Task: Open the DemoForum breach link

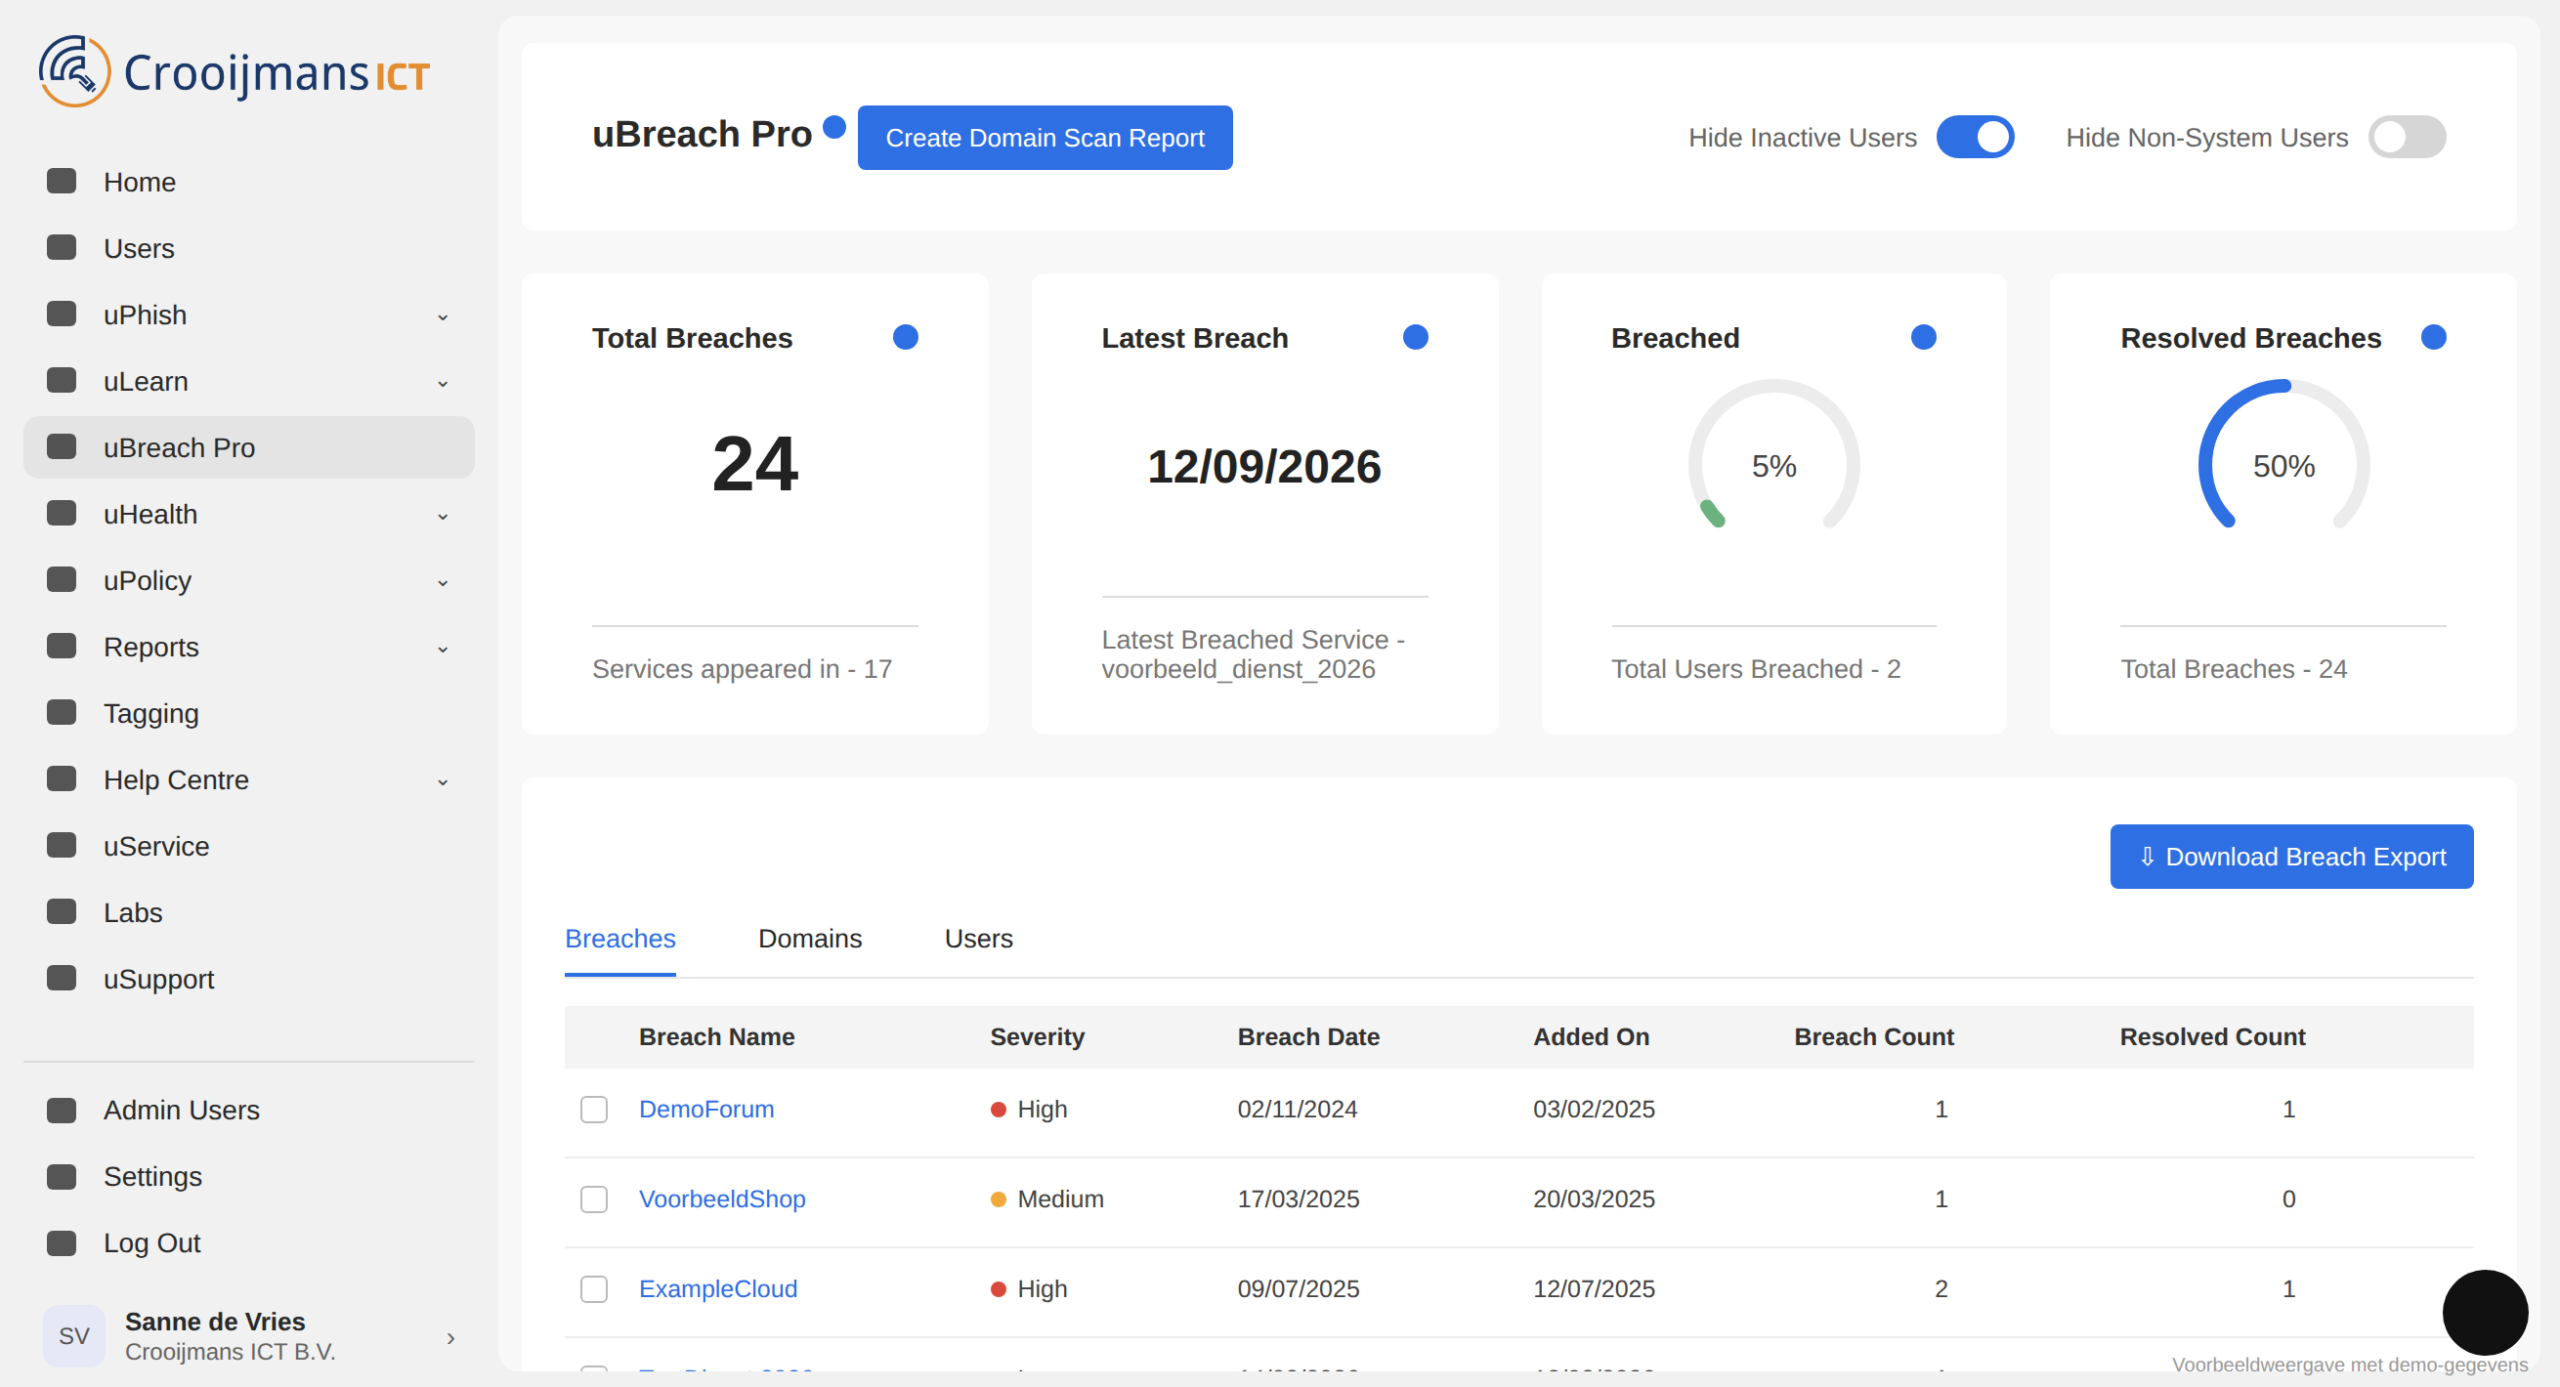Action: [x=706, y=1109]
